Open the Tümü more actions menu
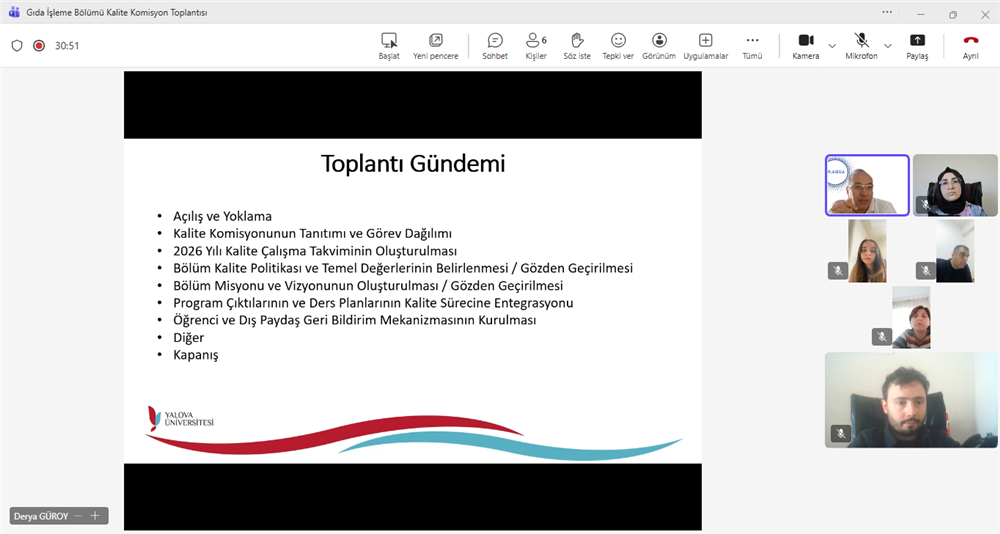 (x=752, y=45)
